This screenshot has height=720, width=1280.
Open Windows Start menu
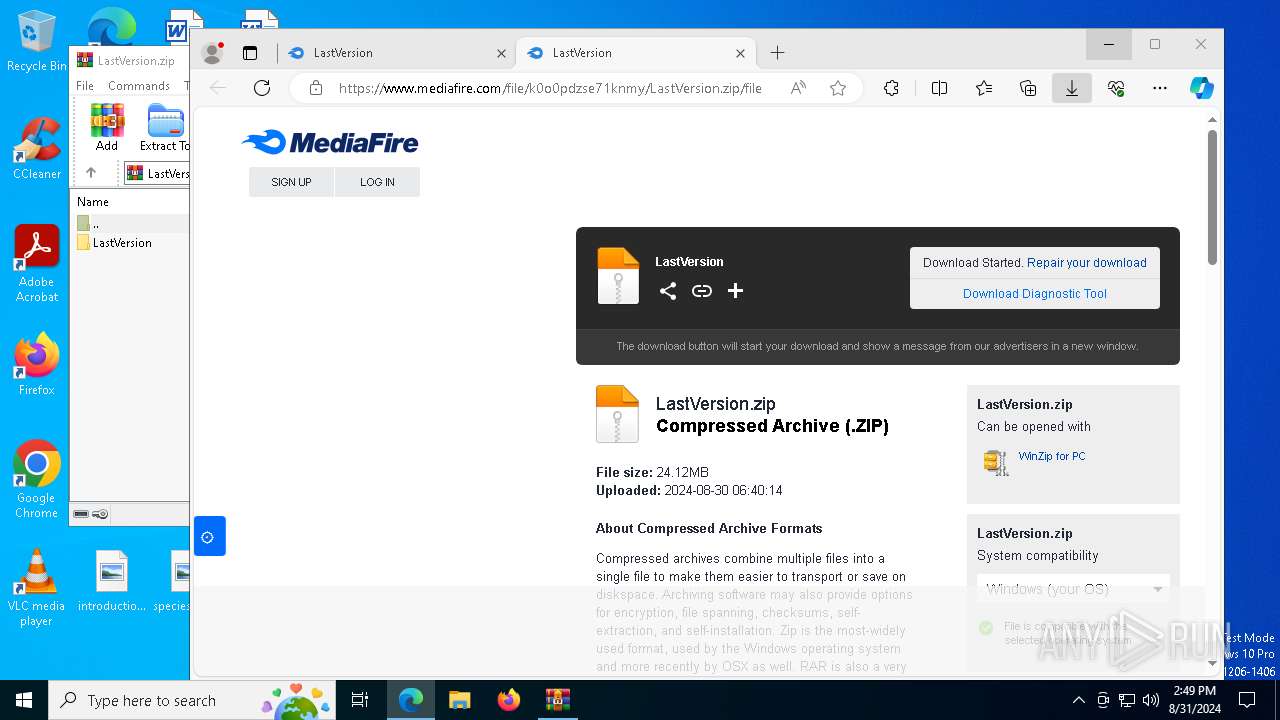coord(24,700)
